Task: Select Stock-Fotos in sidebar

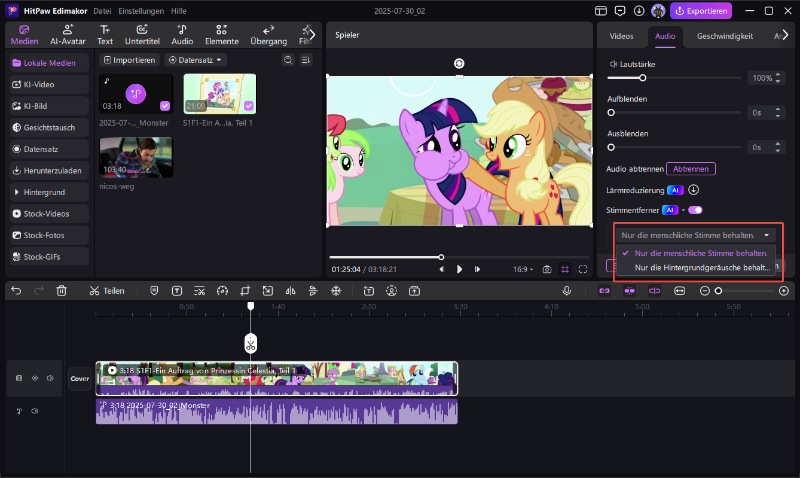Action: coord(49,235)
